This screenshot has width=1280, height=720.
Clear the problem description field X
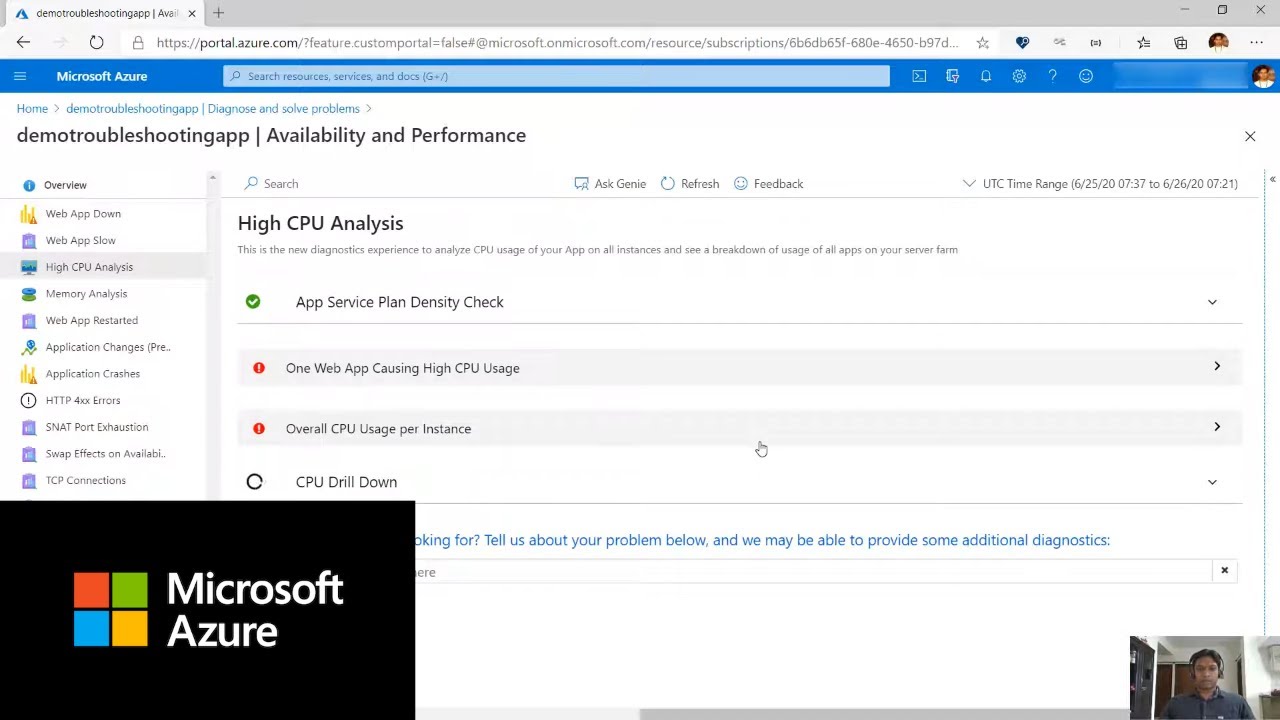(1224, 570)
